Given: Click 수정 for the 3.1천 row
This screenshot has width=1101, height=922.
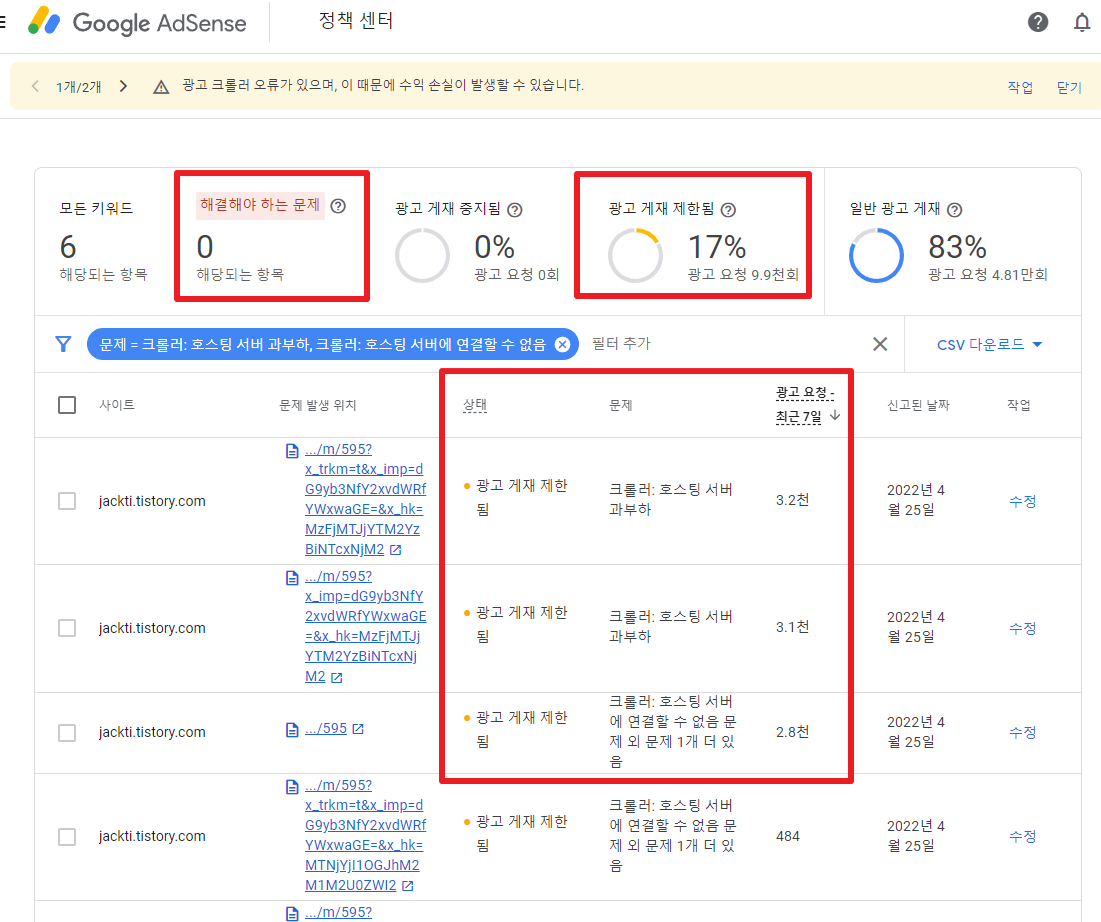Looking at the screenshot, I should click(1022, 628).
